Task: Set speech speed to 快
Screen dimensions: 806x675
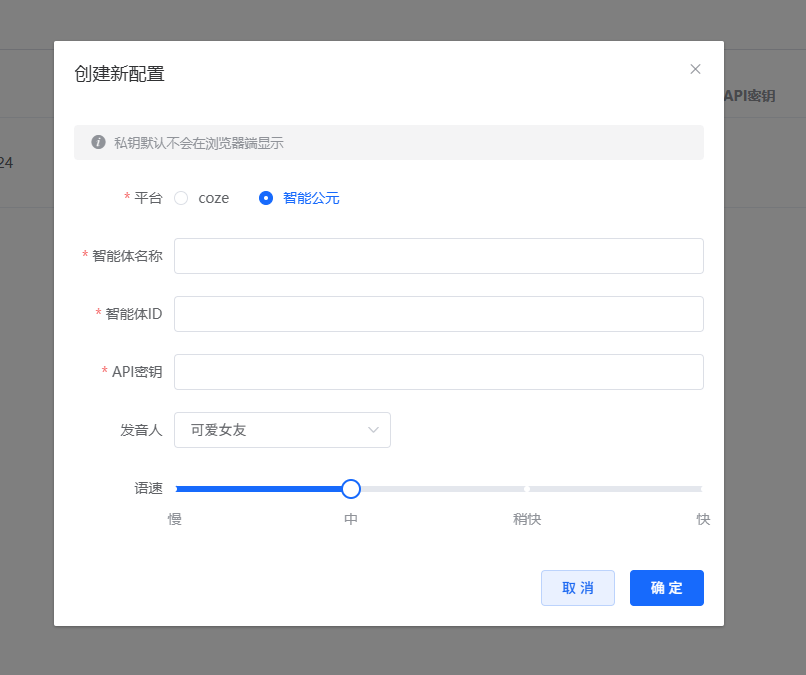Action: click(701, 488)
